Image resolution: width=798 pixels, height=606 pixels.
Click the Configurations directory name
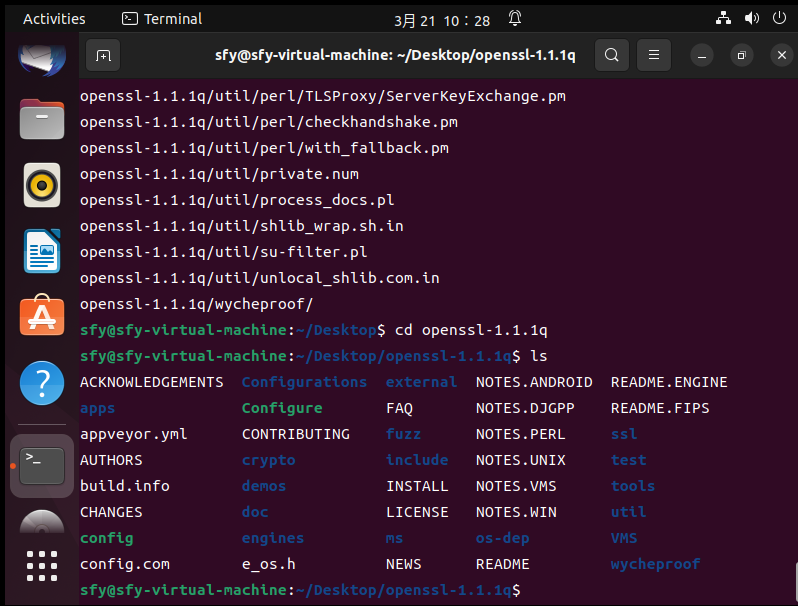pos(304,382)
